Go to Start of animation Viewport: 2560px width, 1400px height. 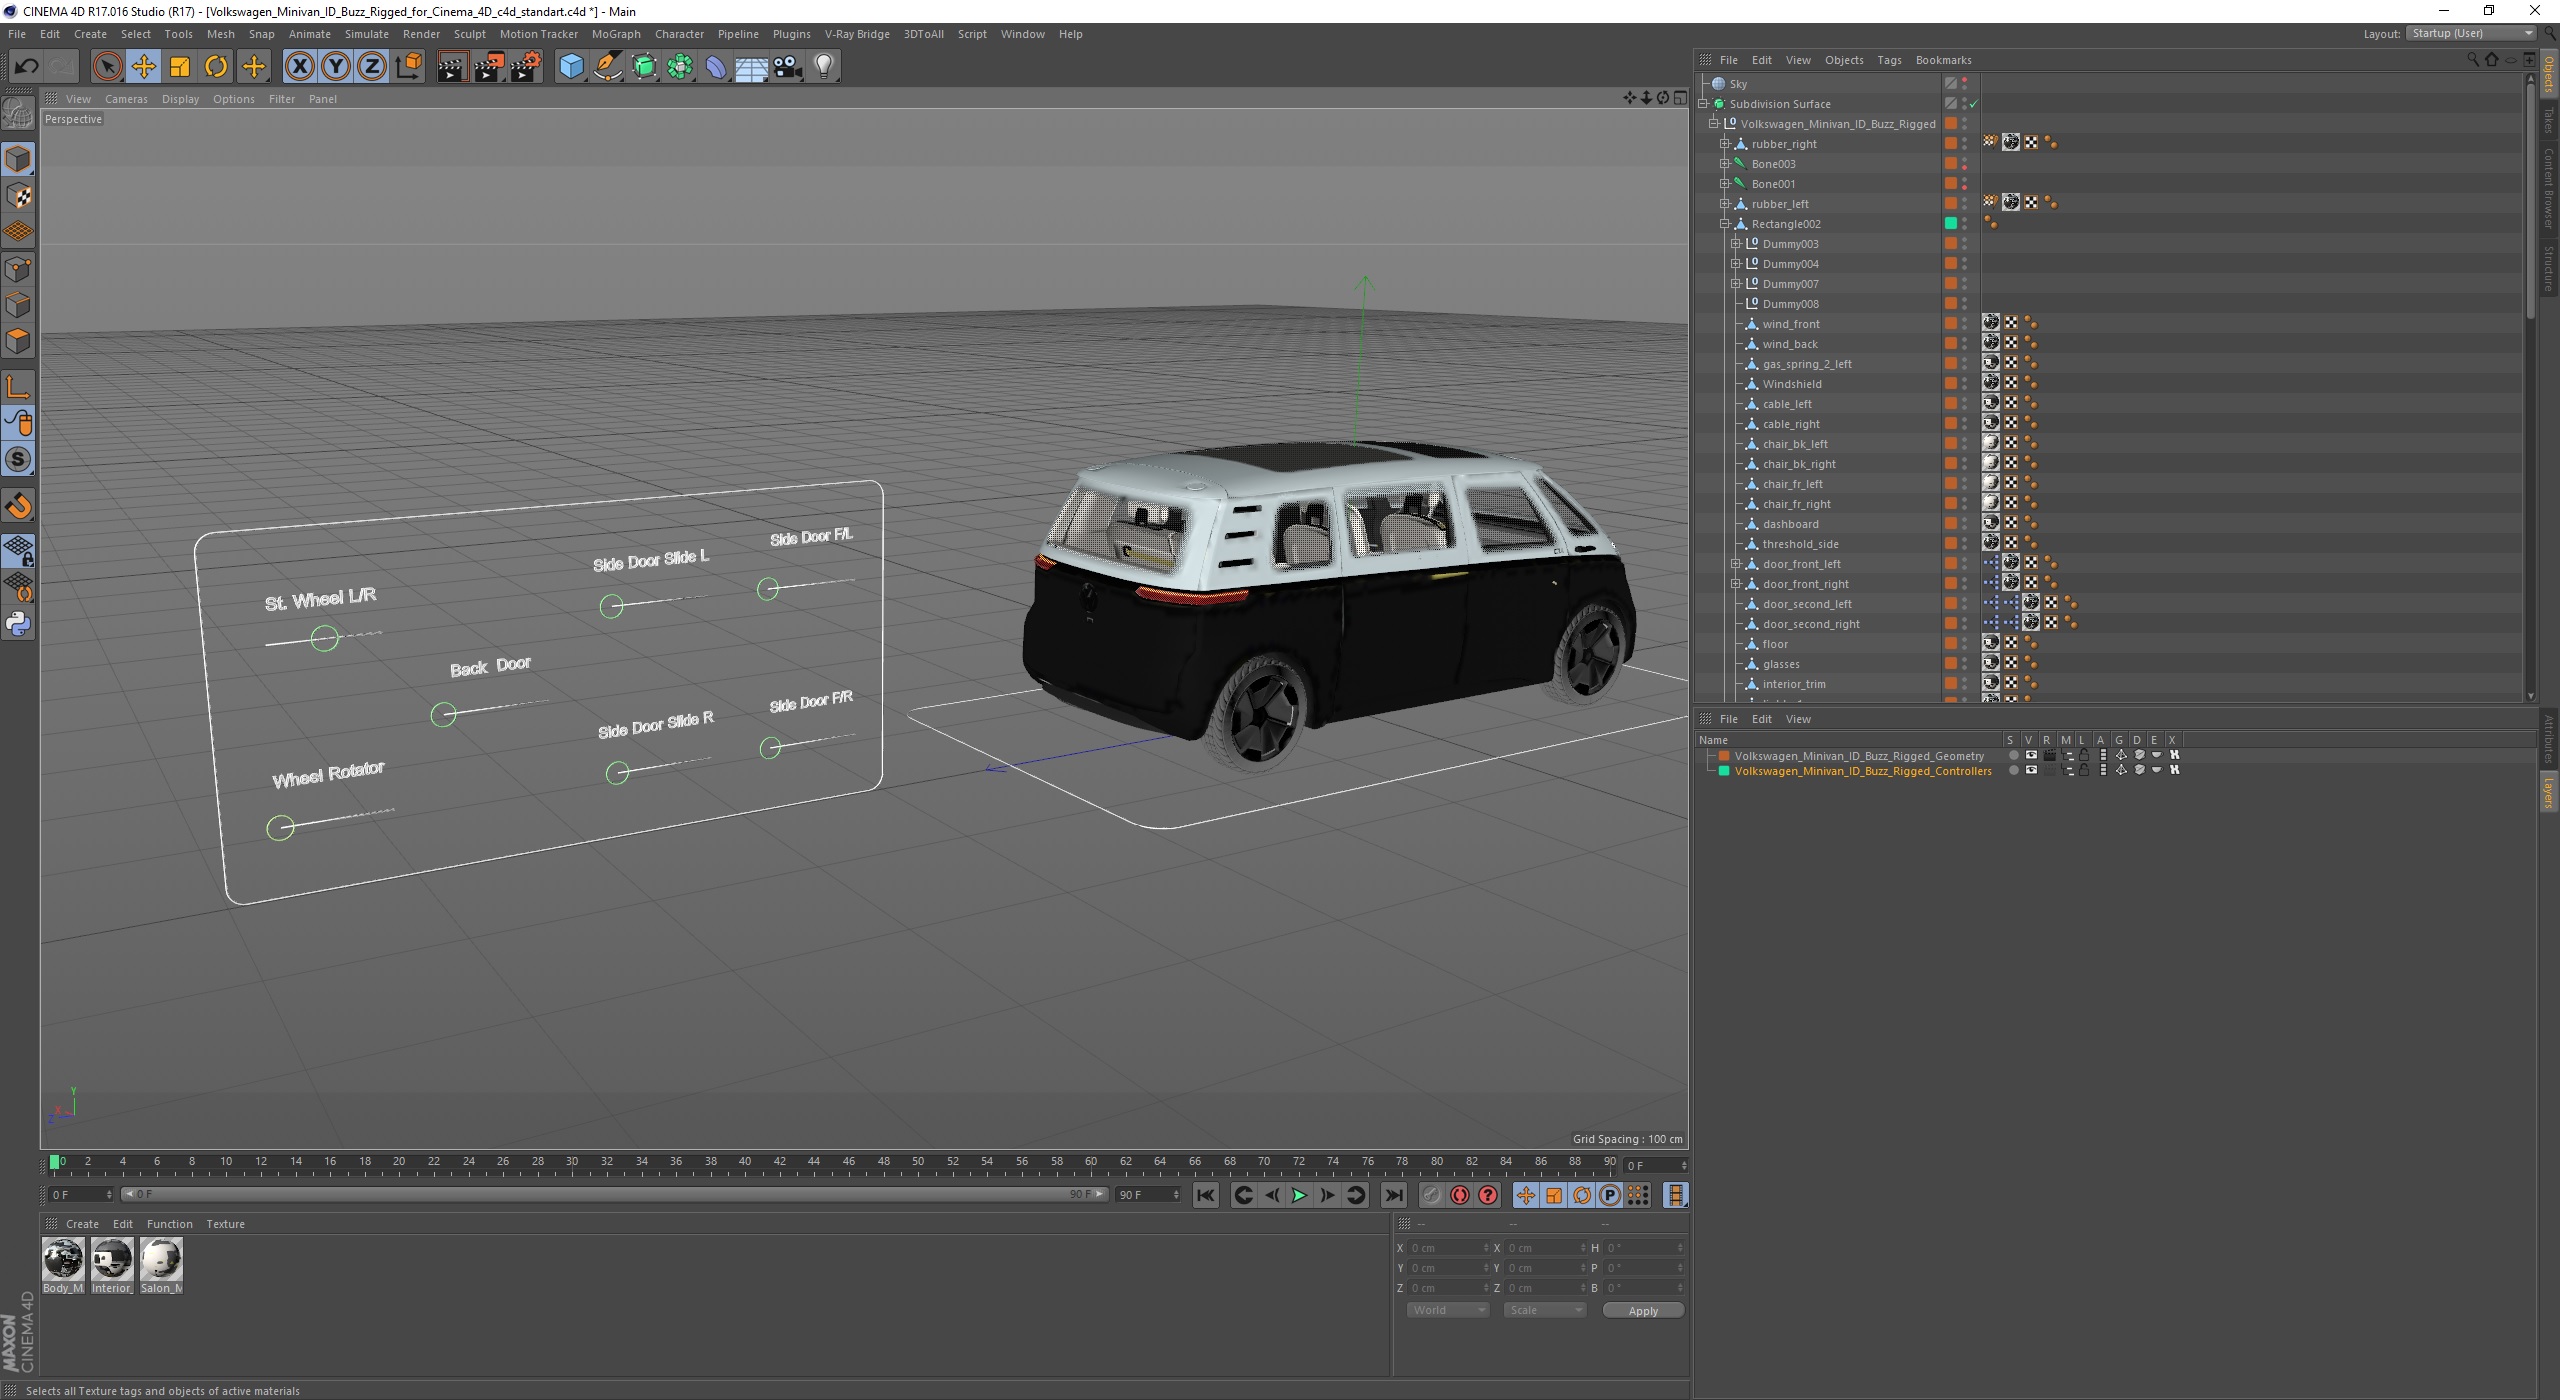[1206, 1195]
